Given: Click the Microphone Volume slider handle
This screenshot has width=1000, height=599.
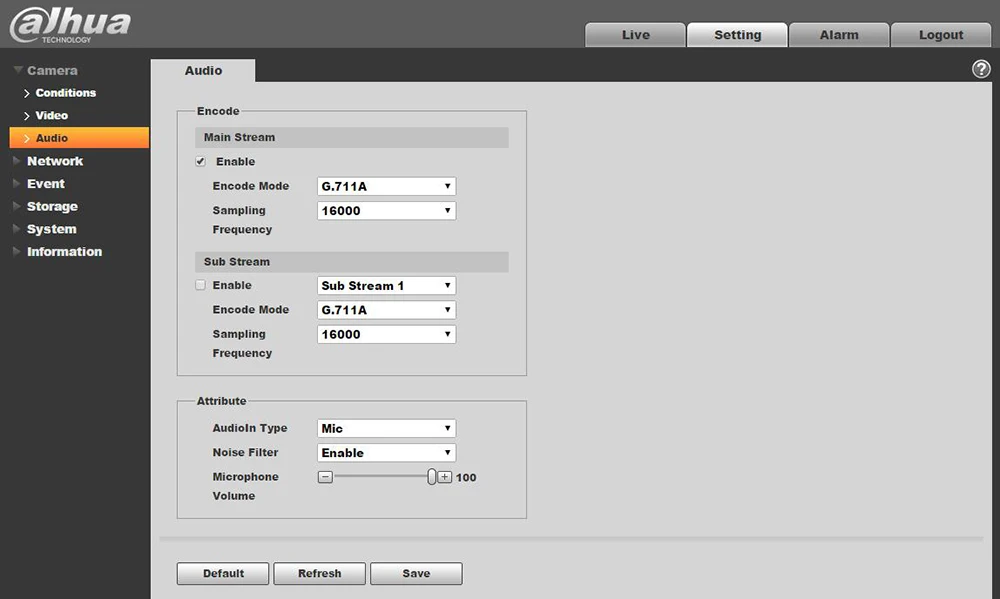Looking at the screenshot, I should click(x=432, y=477).
